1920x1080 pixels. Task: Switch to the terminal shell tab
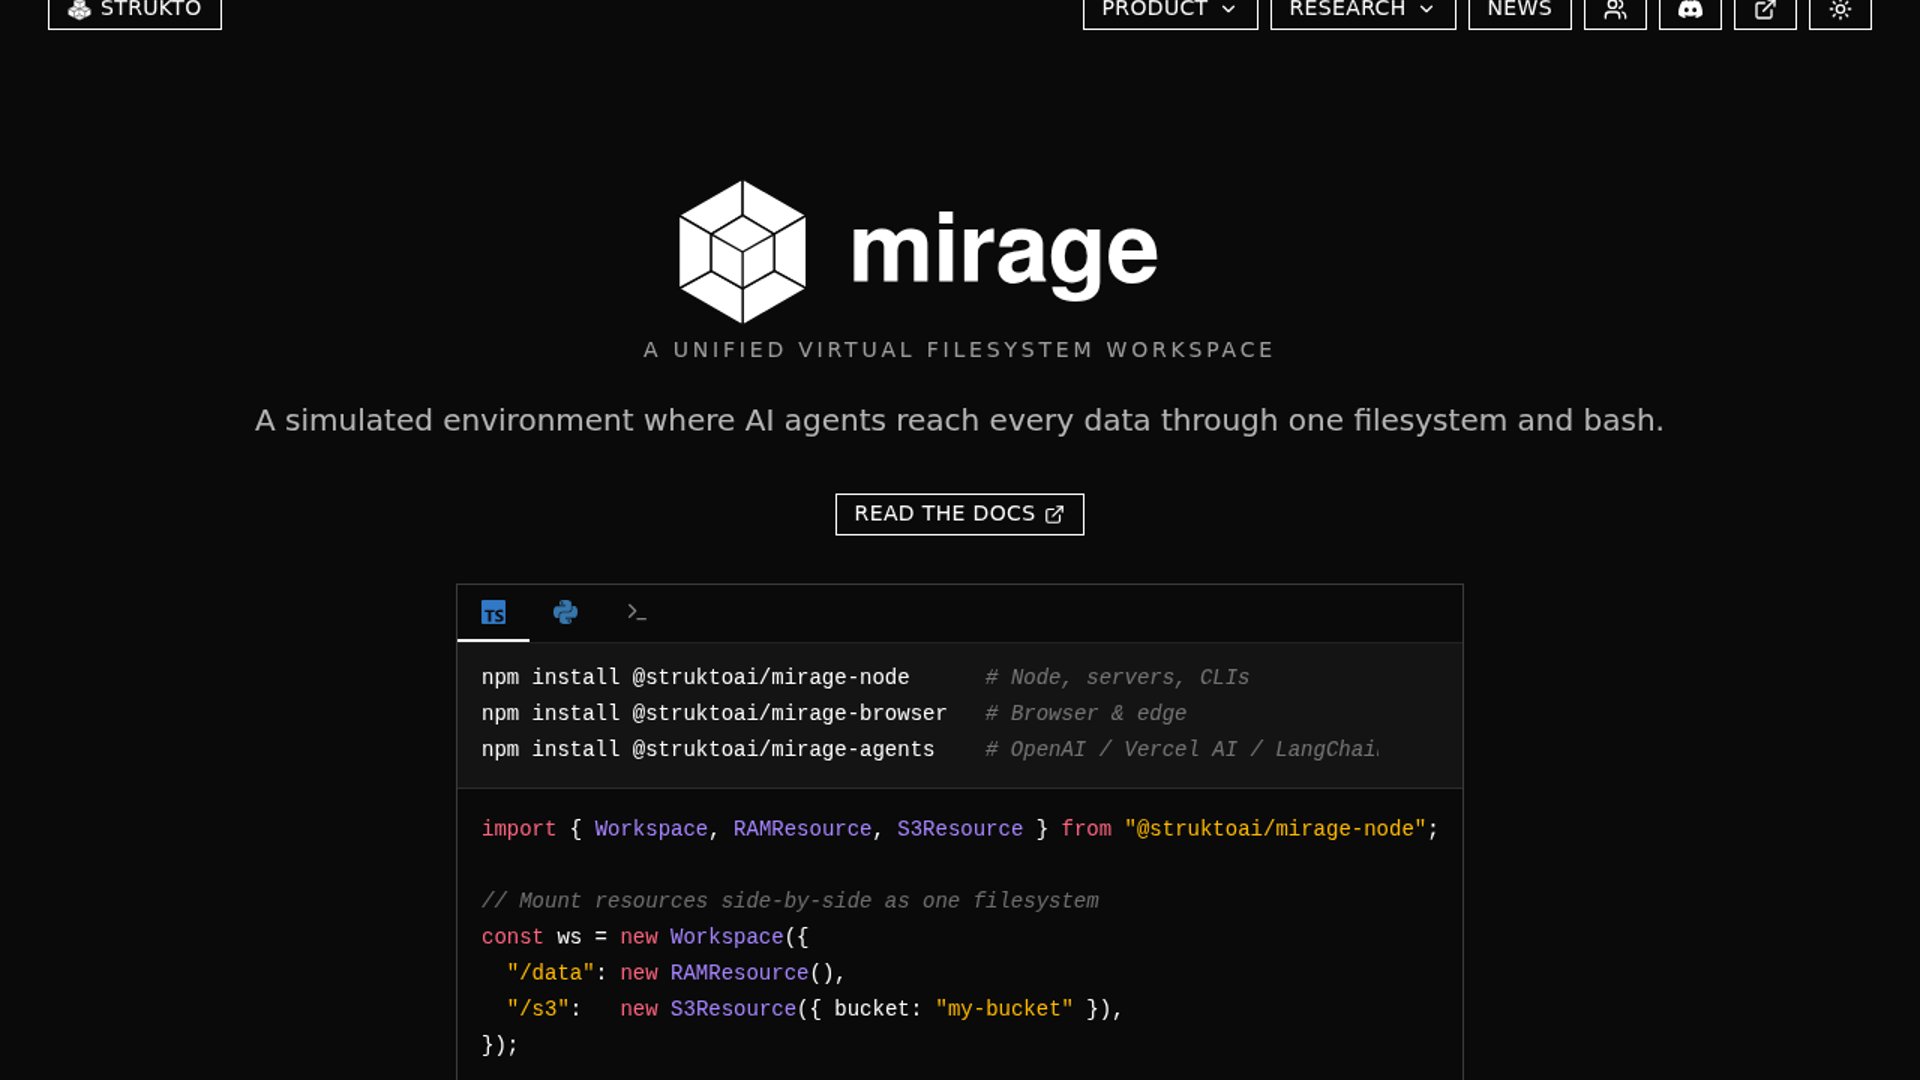click(x=637, y=612)
